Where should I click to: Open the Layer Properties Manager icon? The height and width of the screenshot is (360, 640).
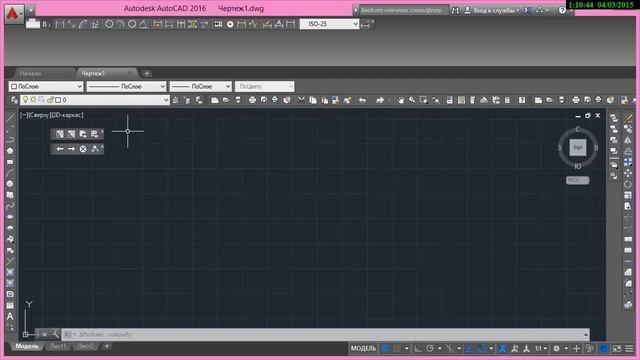pyautogui.click(x=14, y=100)
